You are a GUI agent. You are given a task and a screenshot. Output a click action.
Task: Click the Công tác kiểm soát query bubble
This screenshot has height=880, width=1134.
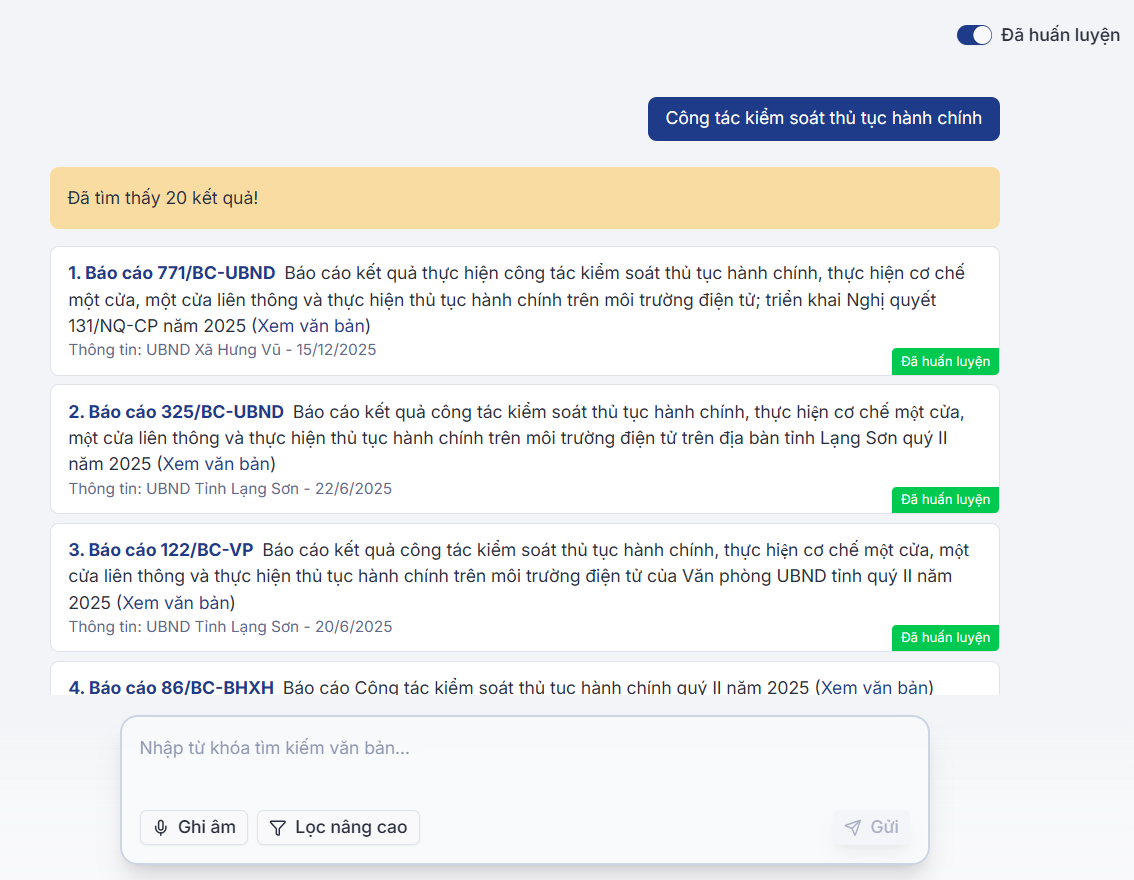(x=823, y=118)
